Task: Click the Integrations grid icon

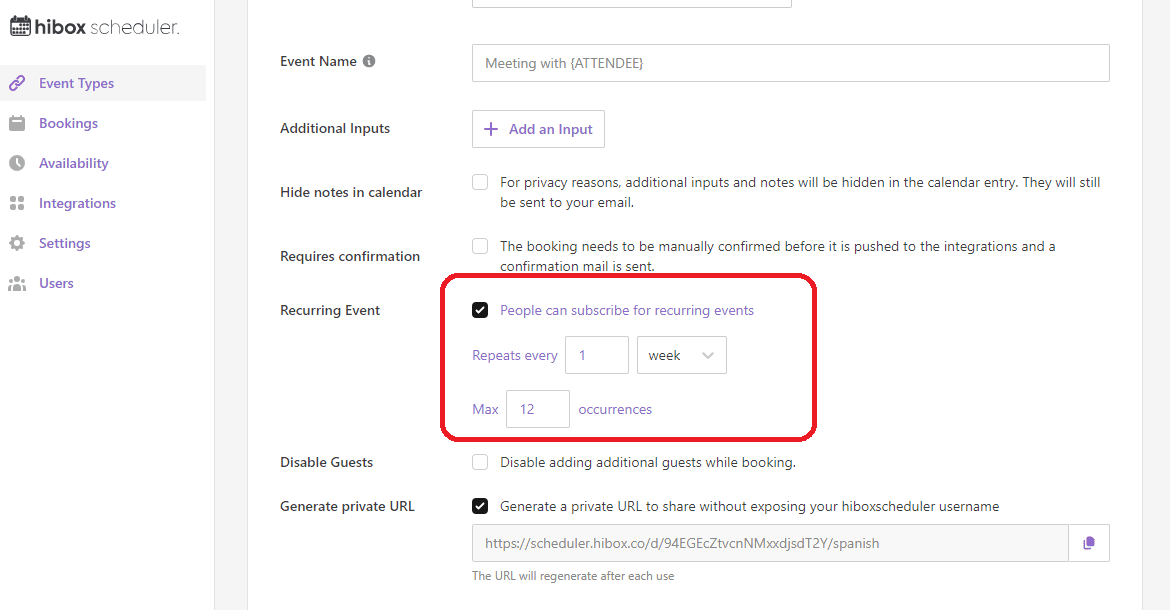Action: (x=17, y=203)
